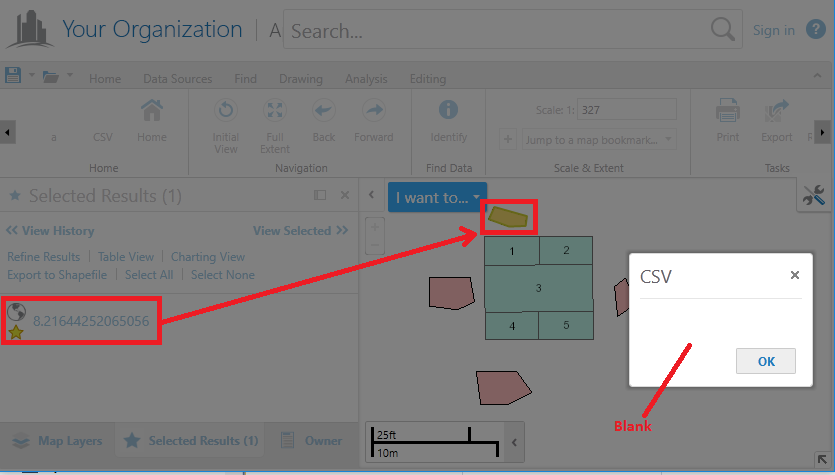Open the Find ribbon tab
Viewport: 835px width, 475px height.
click(245, 79)
